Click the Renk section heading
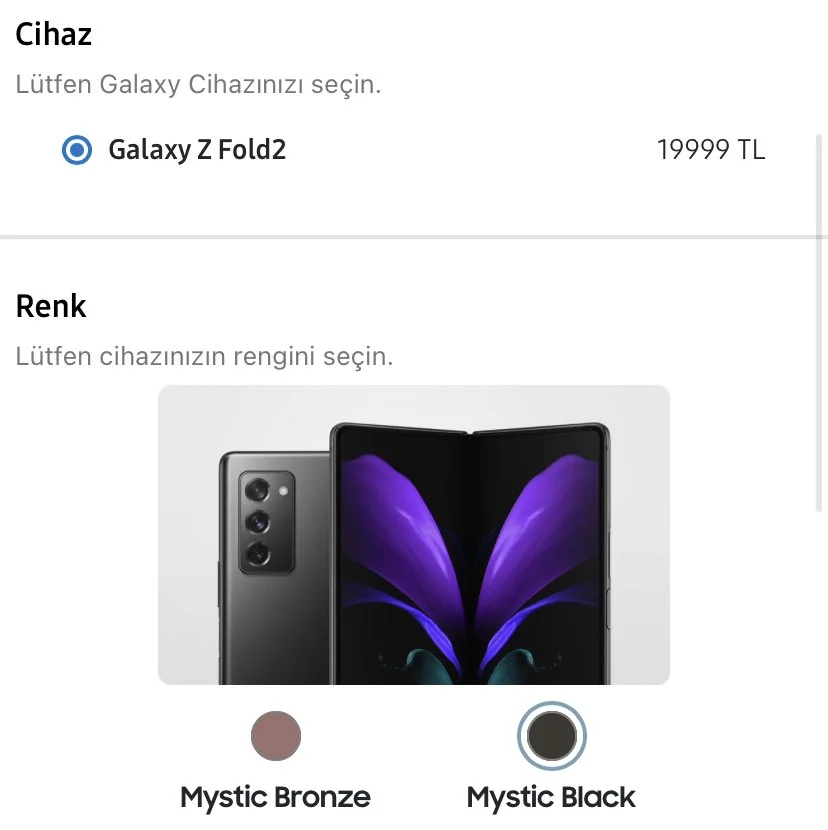 [x=50, y=306]
